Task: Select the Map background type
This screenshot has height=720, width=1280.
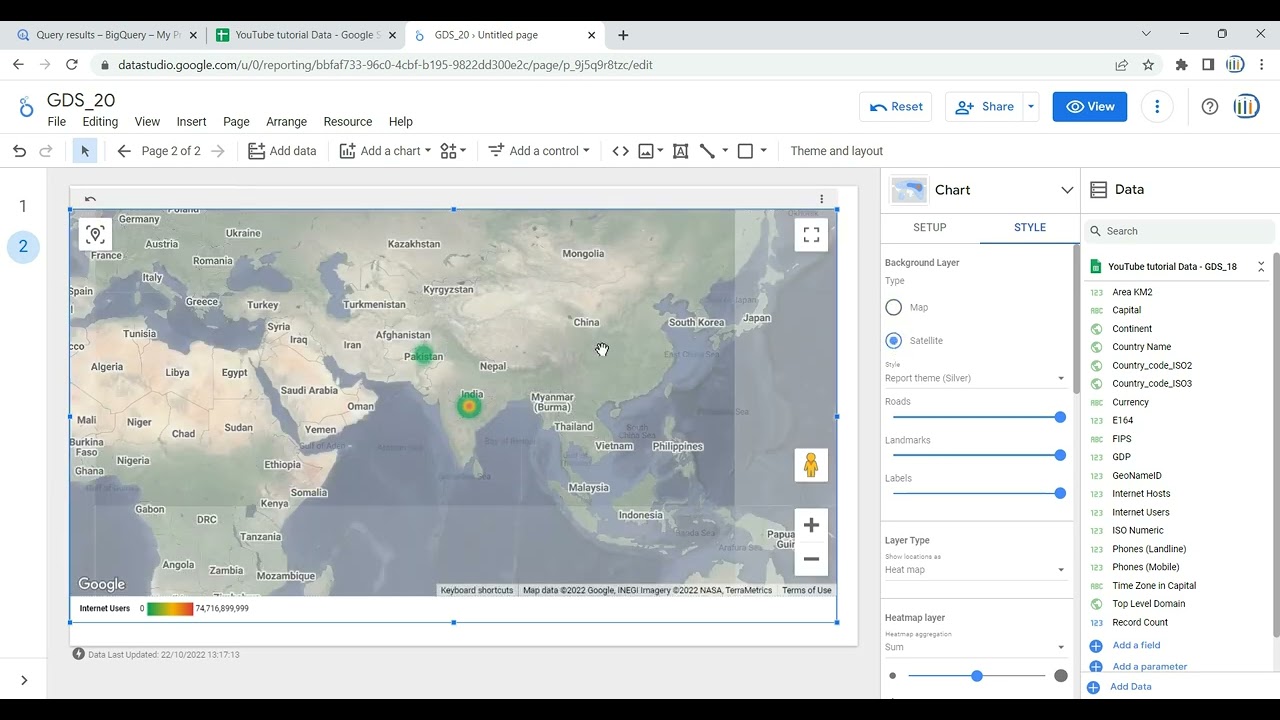Action: 894,308
